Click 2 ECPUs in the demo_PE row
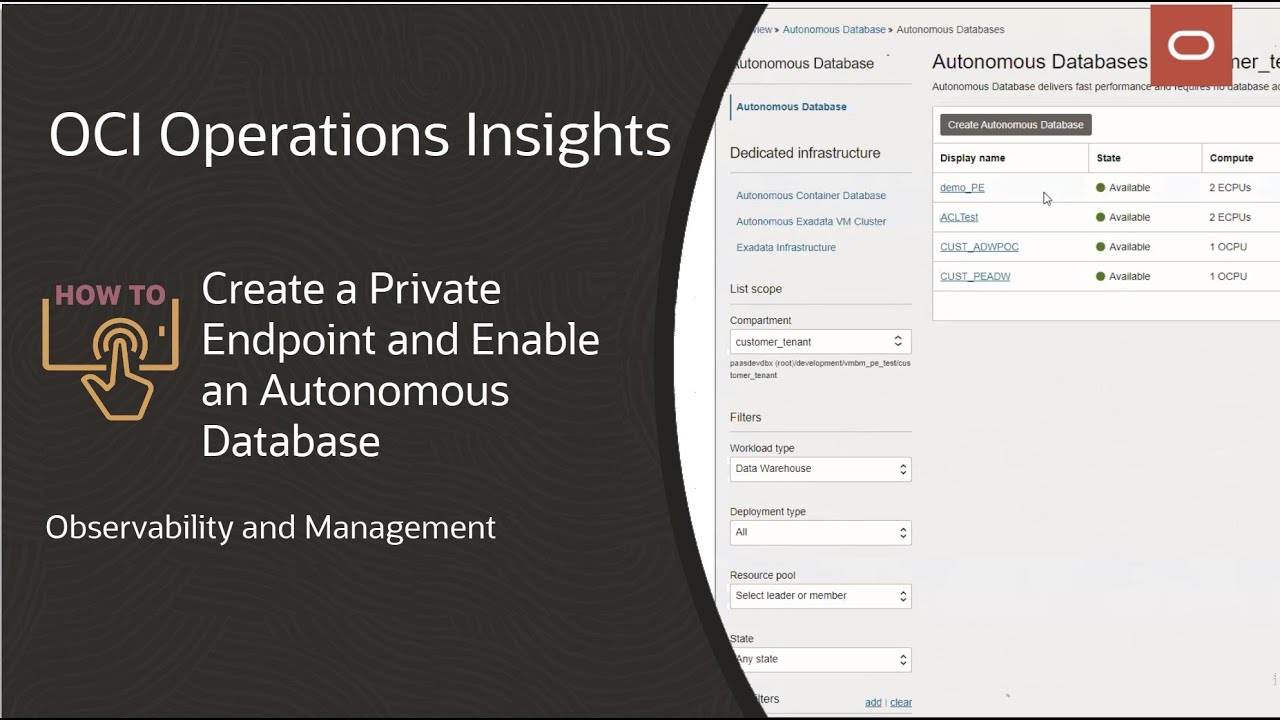The image size is (1280, 720). click(1230, 188)
